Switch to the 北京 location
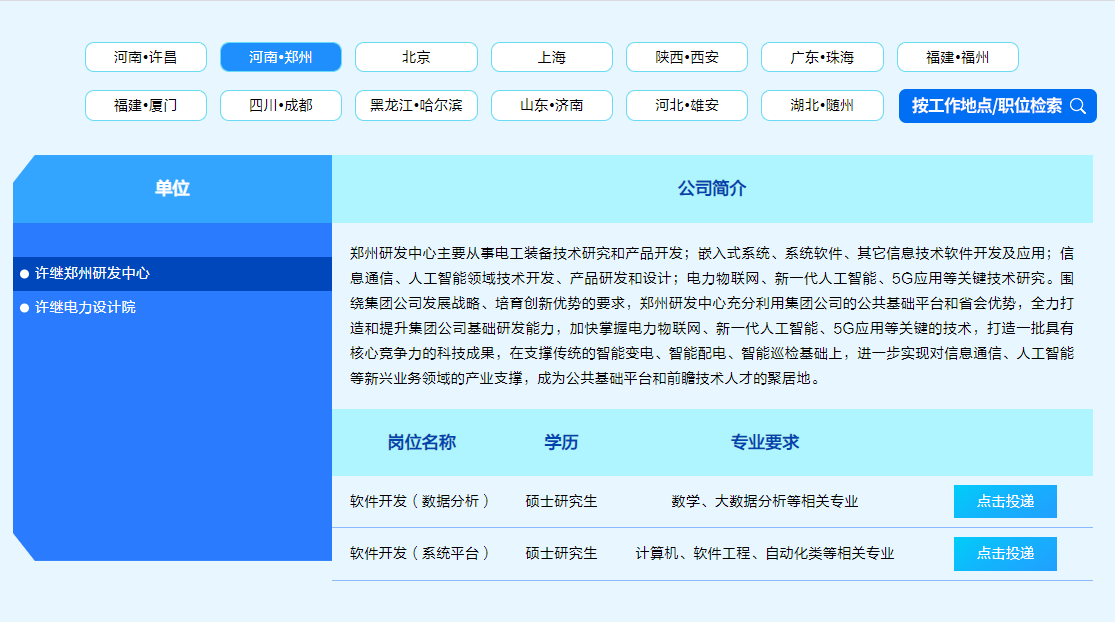Image resolution: width=1115 pixels, height=622 pixels. coord(416,57)
